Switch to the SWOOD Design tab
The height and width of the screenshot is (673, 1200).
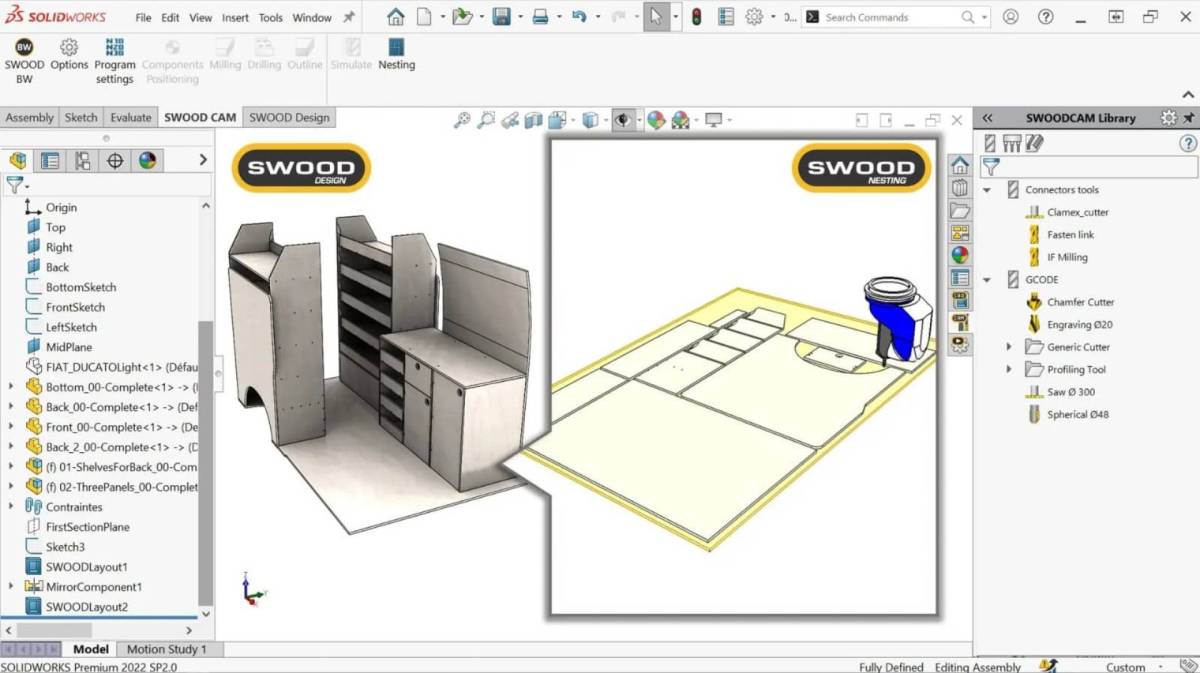[289, 117]
